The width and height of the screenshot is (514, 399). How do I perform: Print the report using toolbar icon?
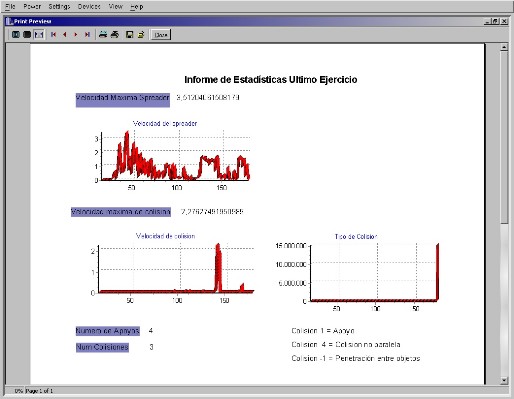tap(115, 34)
